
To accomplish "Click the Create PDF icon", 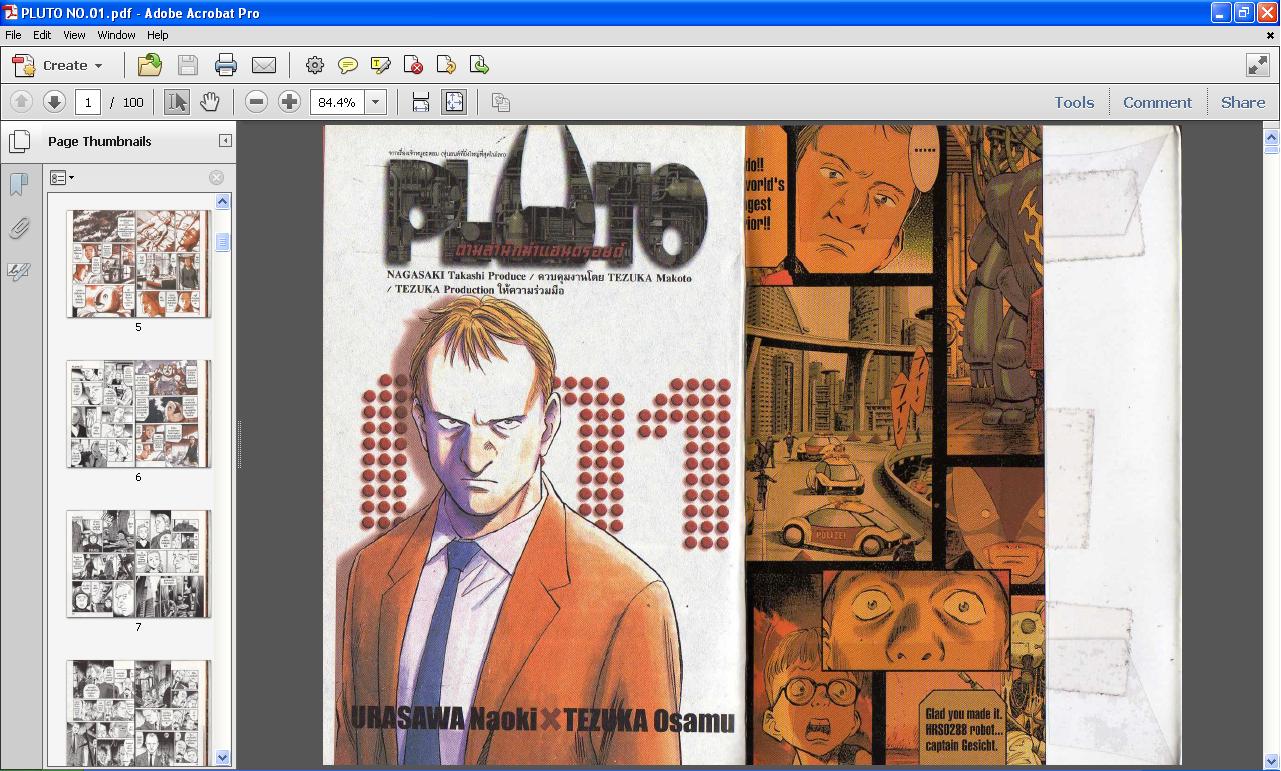I will (24, 66).
